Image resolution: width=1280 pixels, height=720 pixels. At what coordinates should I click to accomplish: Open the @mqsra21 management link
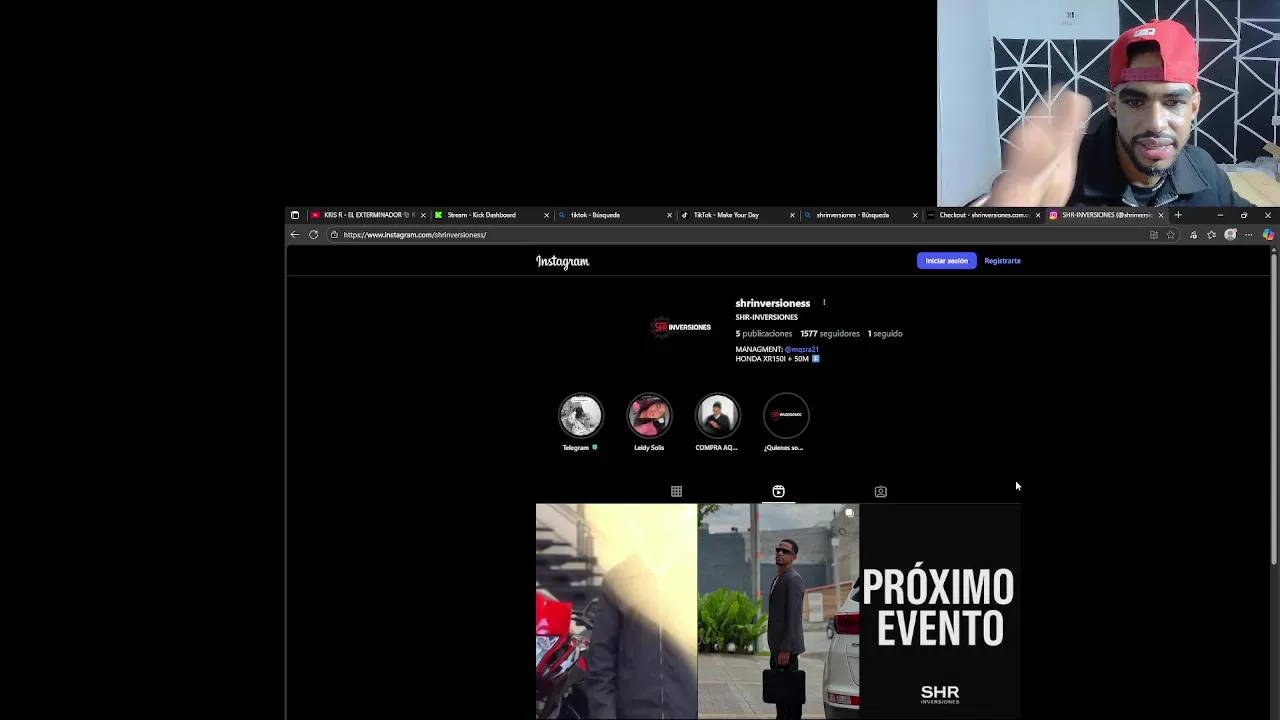point(801,349)
